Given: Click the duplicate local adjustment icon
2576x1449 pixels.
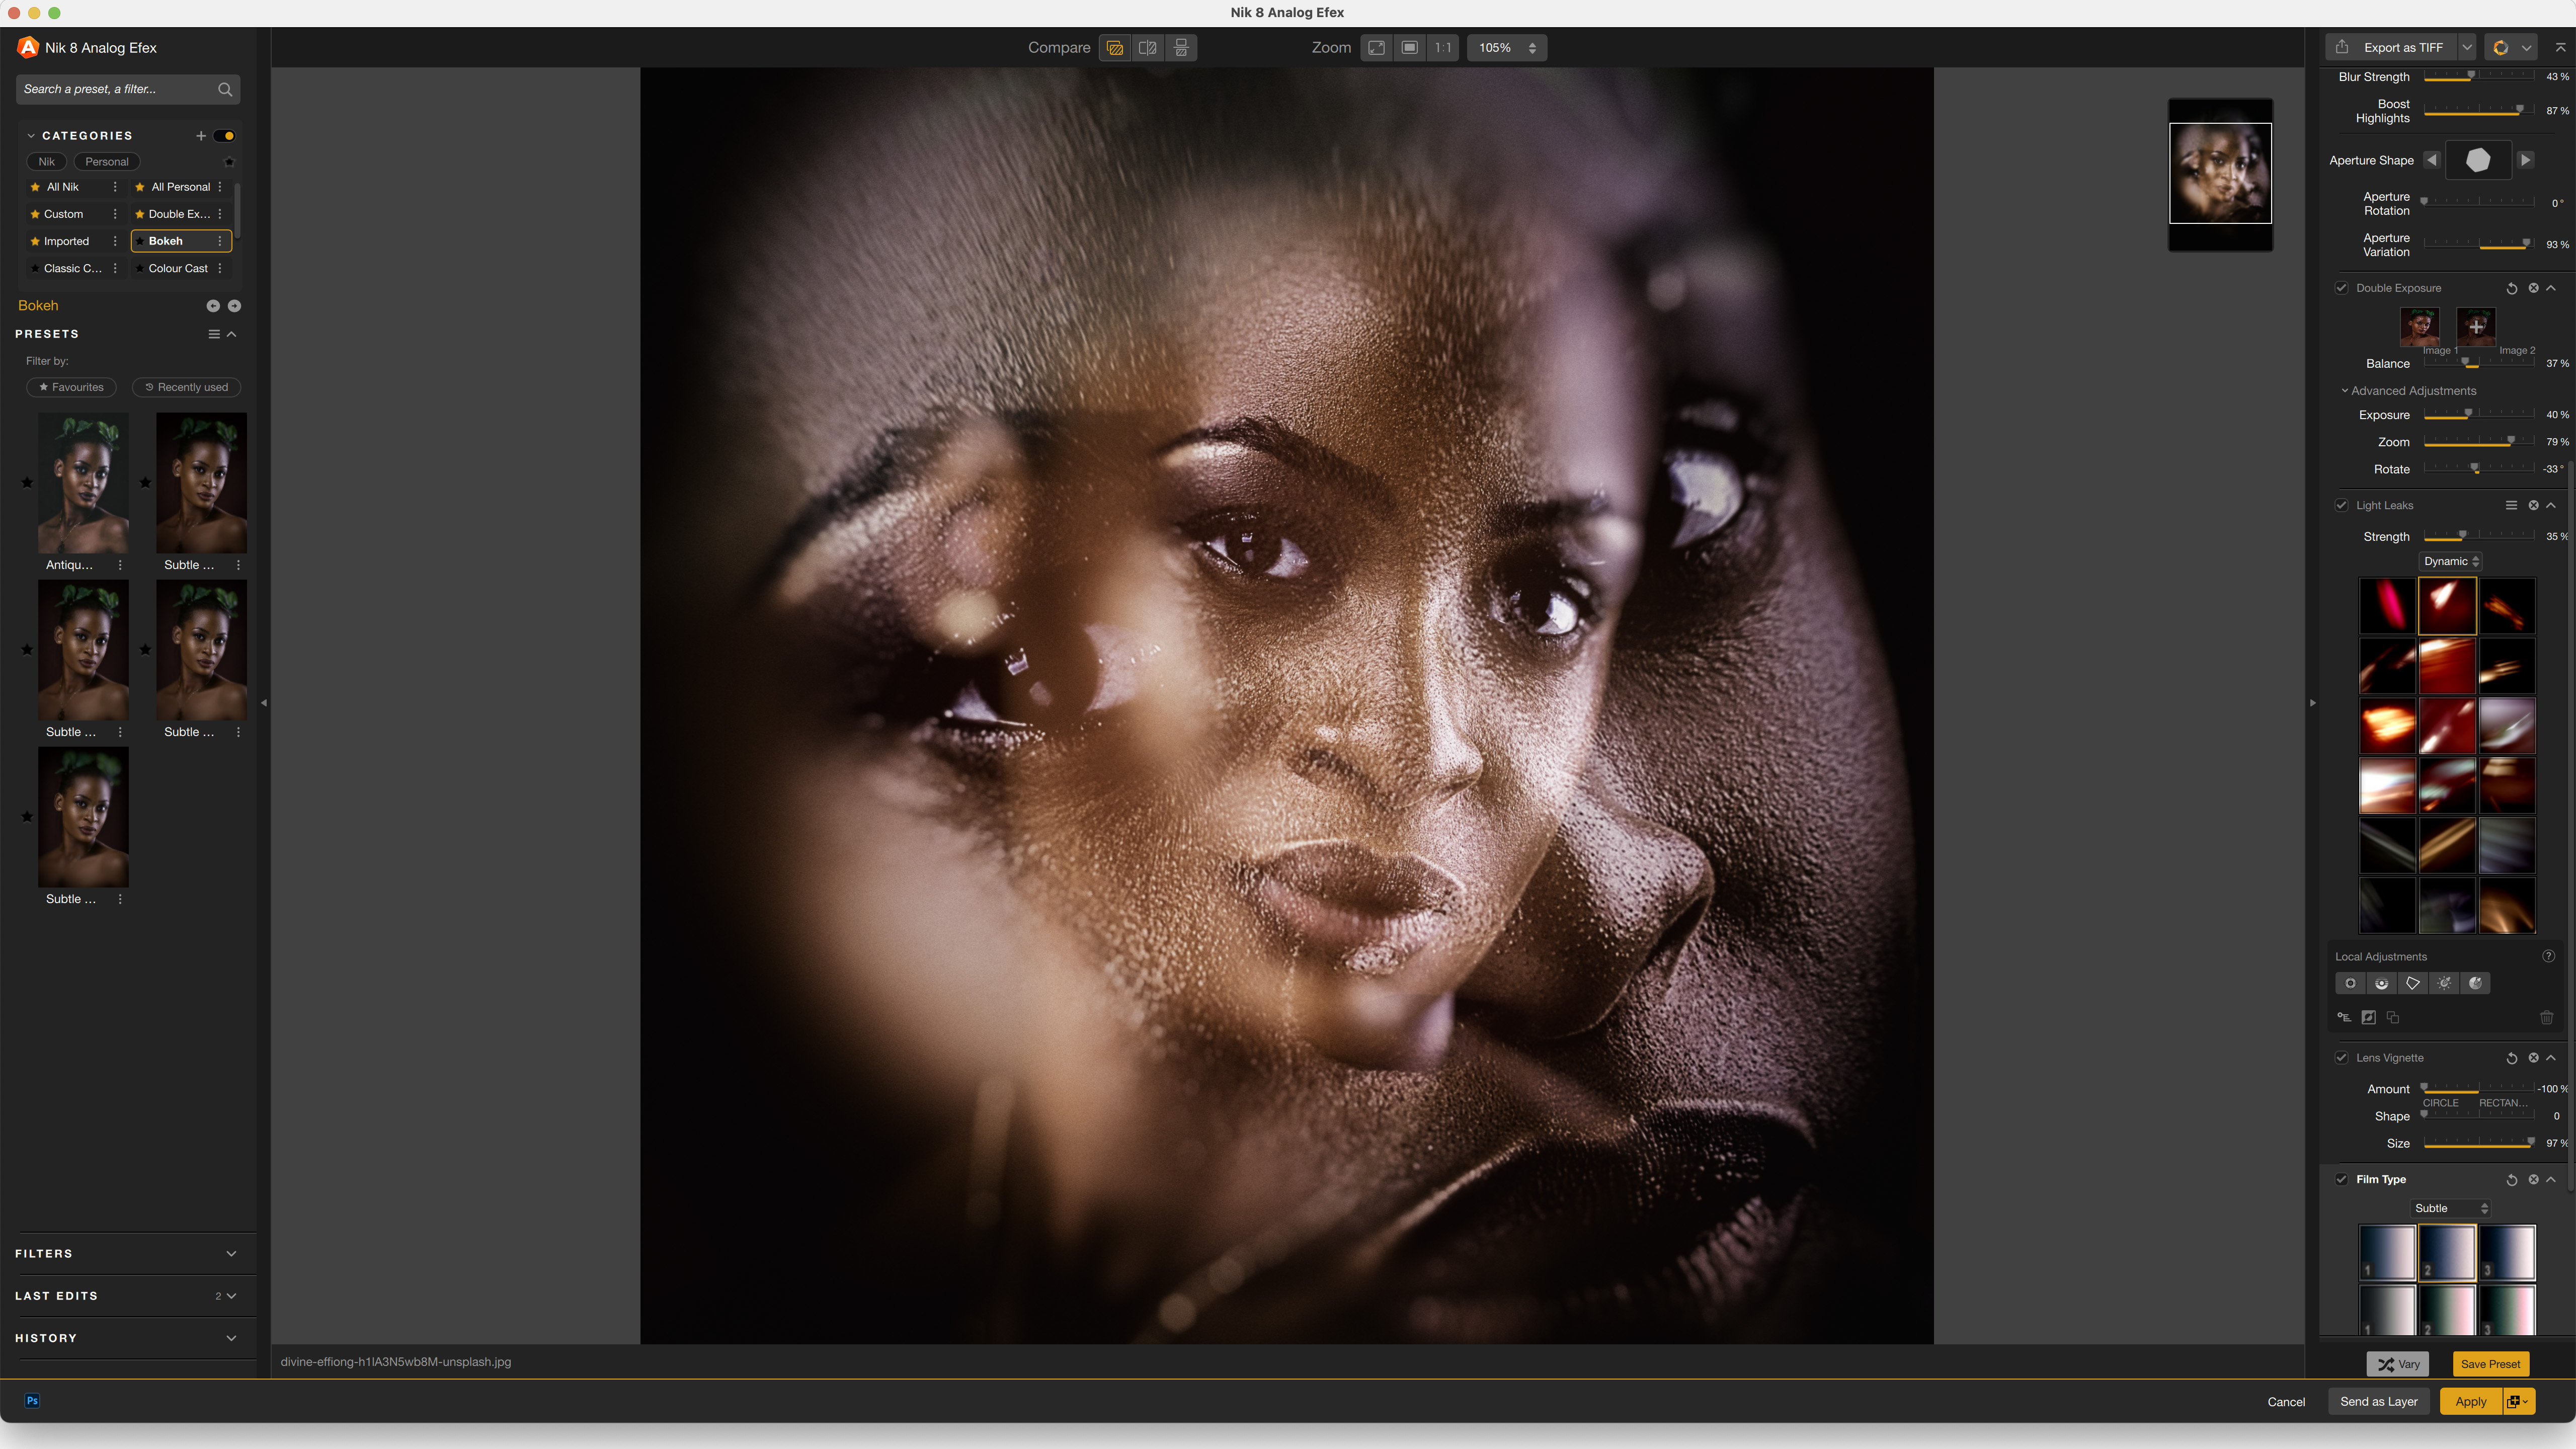Looking at the screenshot, I should click(x=2393, y=1018).
